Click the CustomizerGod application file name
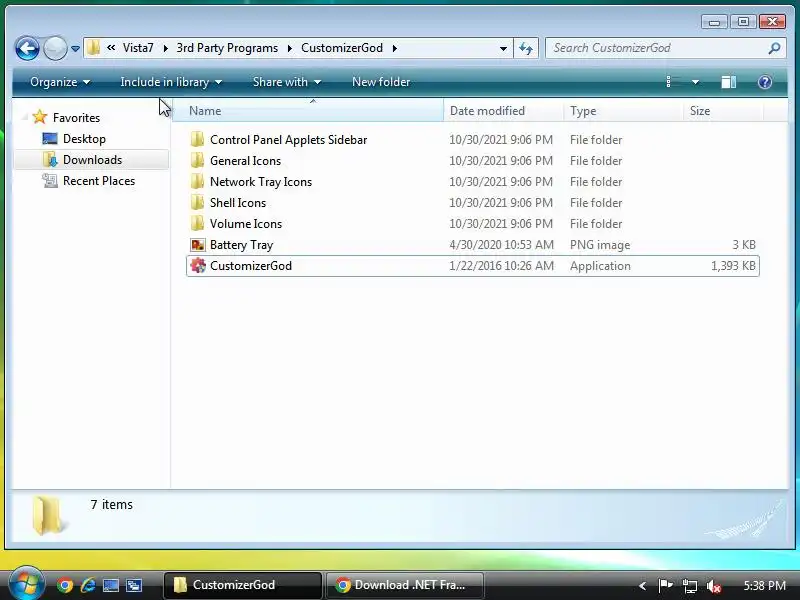Viewport: 800px width, 600px height. pyautogui.click(x=251, y=266)
